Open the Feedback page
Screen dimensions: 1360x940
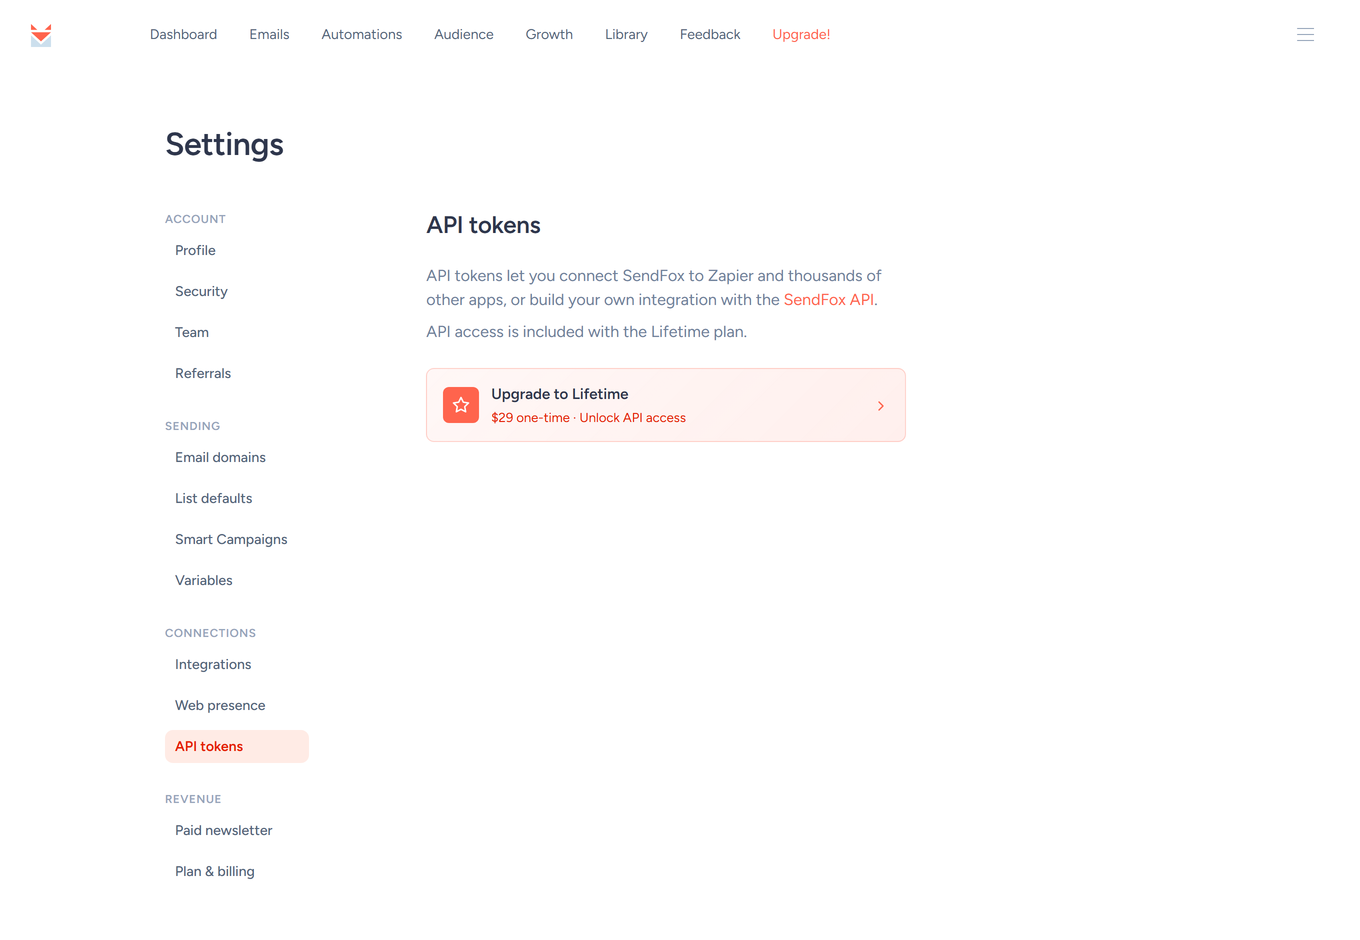pos(710,34)
